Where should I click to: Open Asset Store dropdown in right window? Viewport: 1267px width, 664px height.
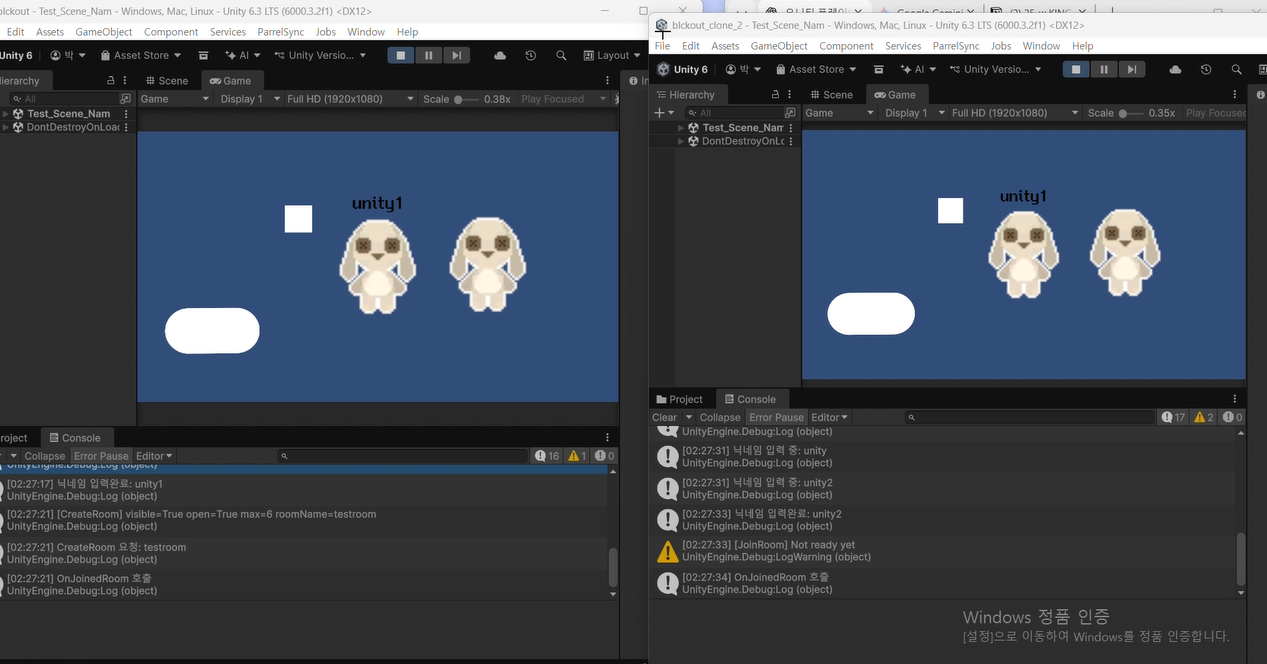(817, 70)
